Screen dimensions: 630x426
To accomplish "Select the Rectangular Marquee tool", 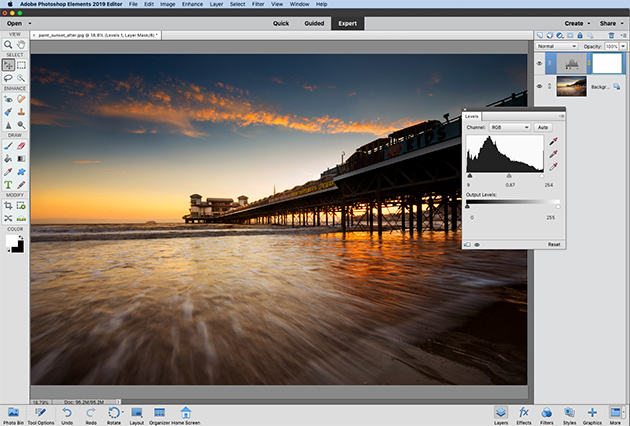I will (x=21, y=65).
